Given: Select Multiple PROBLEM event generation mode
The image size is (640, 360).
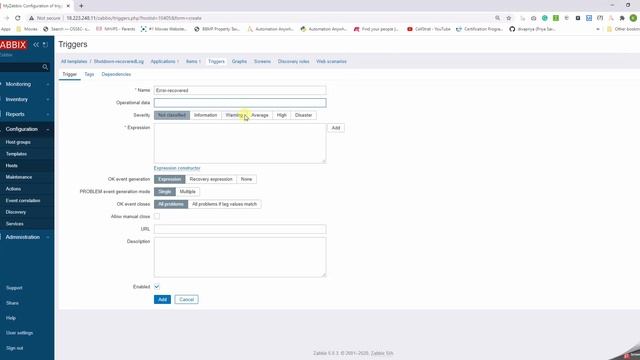Looking at the screenshot, I should [187, 191].
